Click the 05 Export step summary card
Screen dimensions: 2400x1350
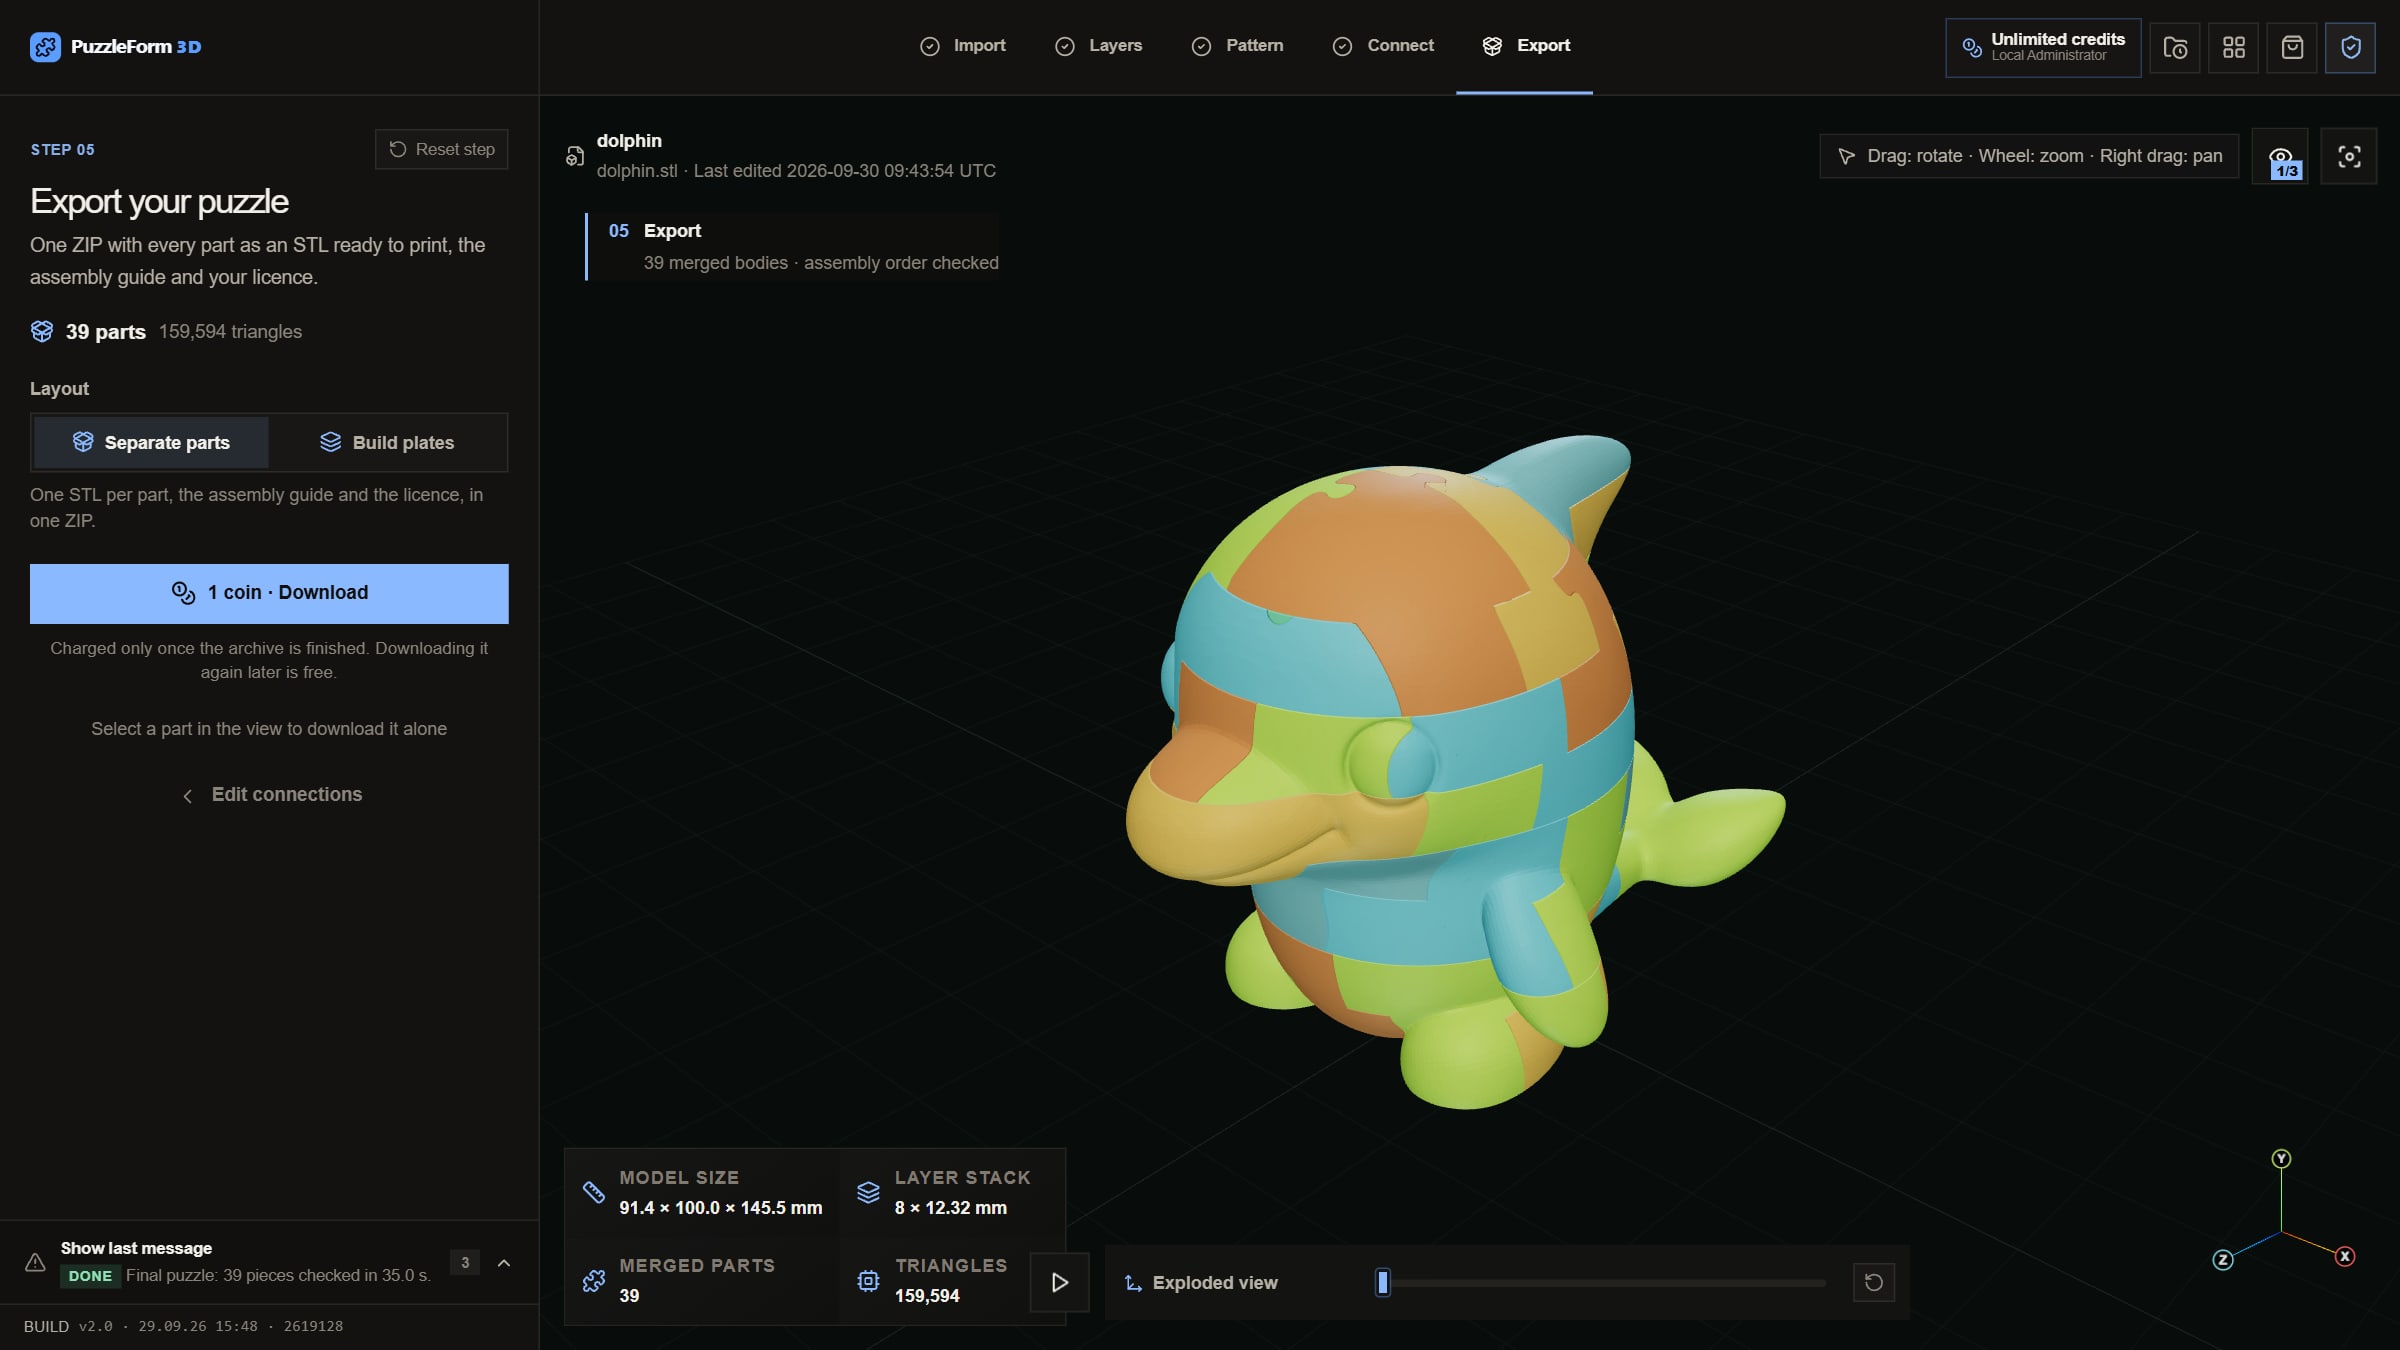[x=793, y=246]
